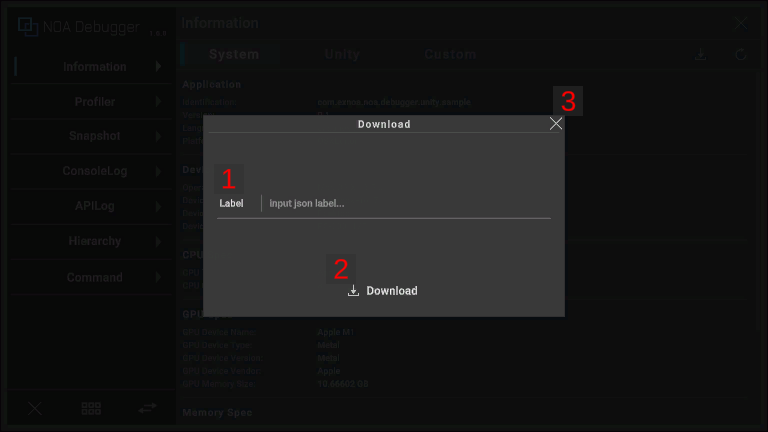
Task: Open the APILog menu item
Action: pos(91,206)
